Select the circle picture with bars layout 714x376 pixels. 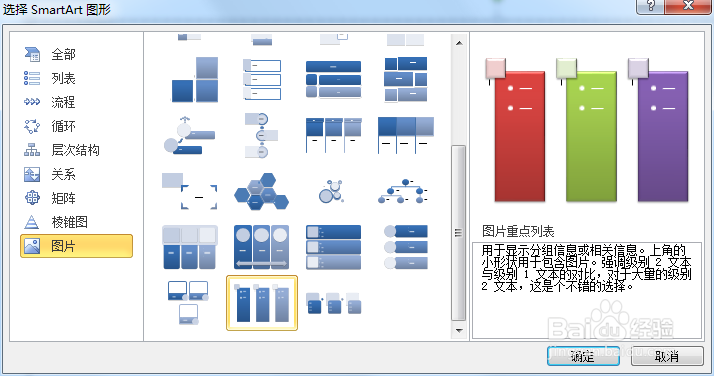point(406,247)
